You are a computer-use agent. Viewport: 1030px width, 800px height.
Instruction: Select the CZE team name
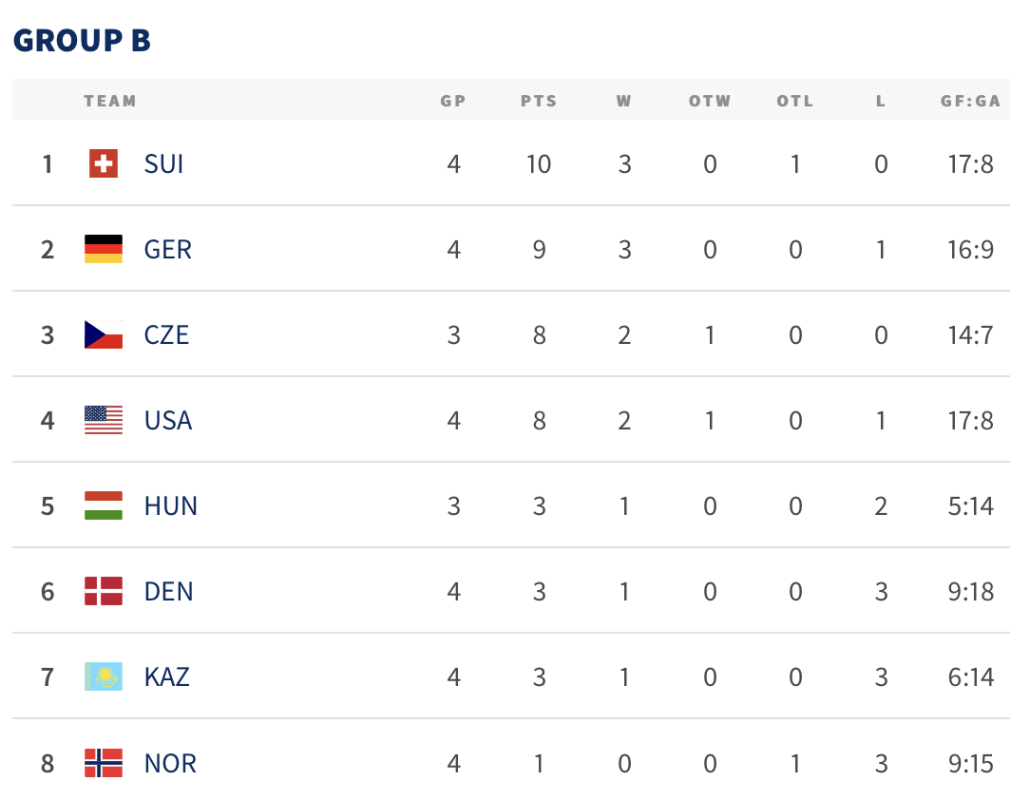(x=166, y=334)
